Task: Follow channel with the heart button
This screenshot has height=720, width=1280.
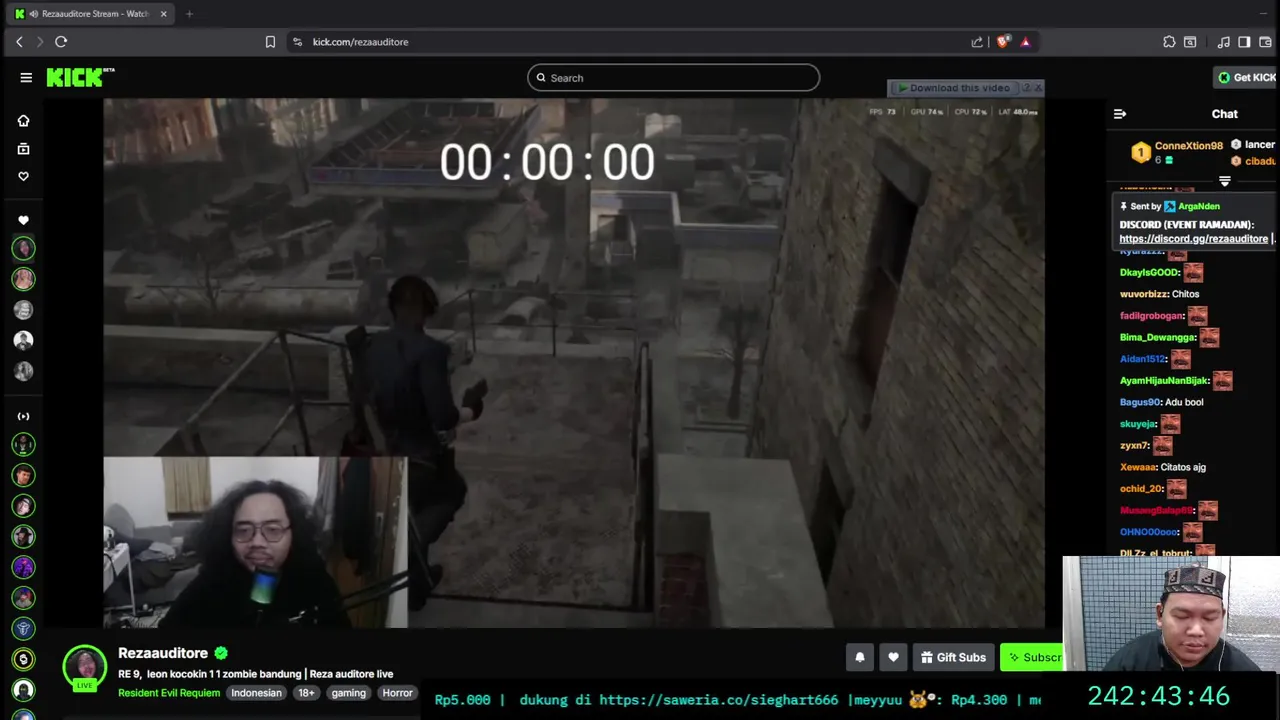Action: pos(893,657)
